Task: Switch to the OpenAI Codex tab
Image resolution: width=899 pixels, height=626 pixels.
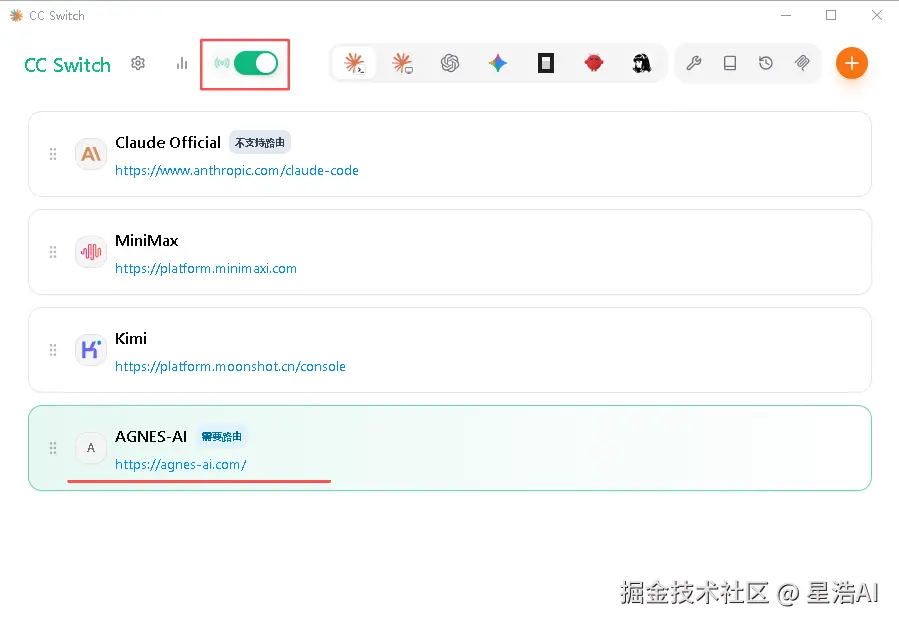Action: coord(450,63)
